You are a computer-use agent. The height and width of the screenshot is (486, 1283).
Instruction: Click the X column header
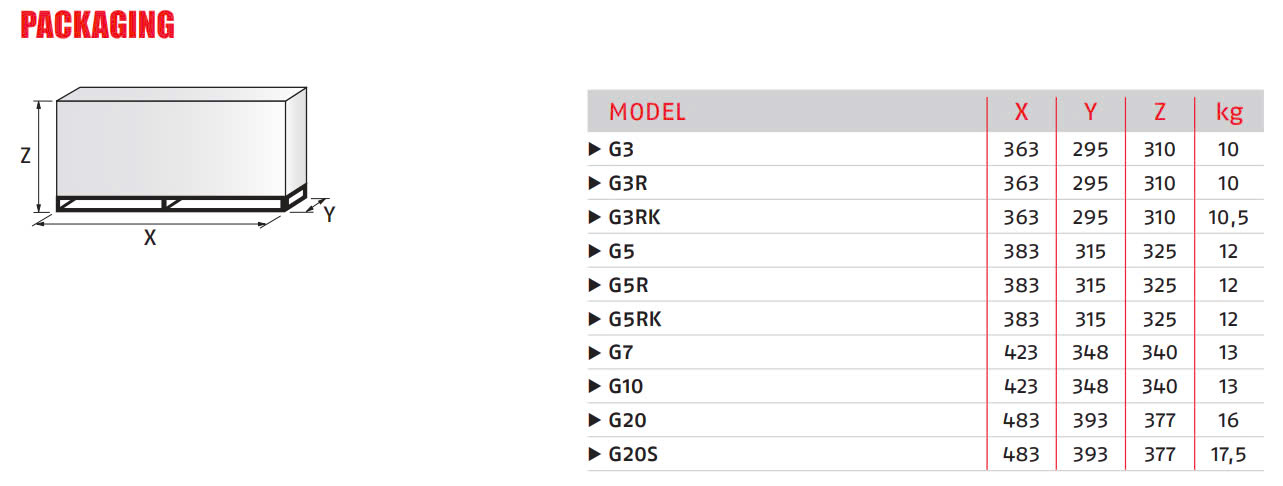pyautogui.click(x=1021, y=112)
